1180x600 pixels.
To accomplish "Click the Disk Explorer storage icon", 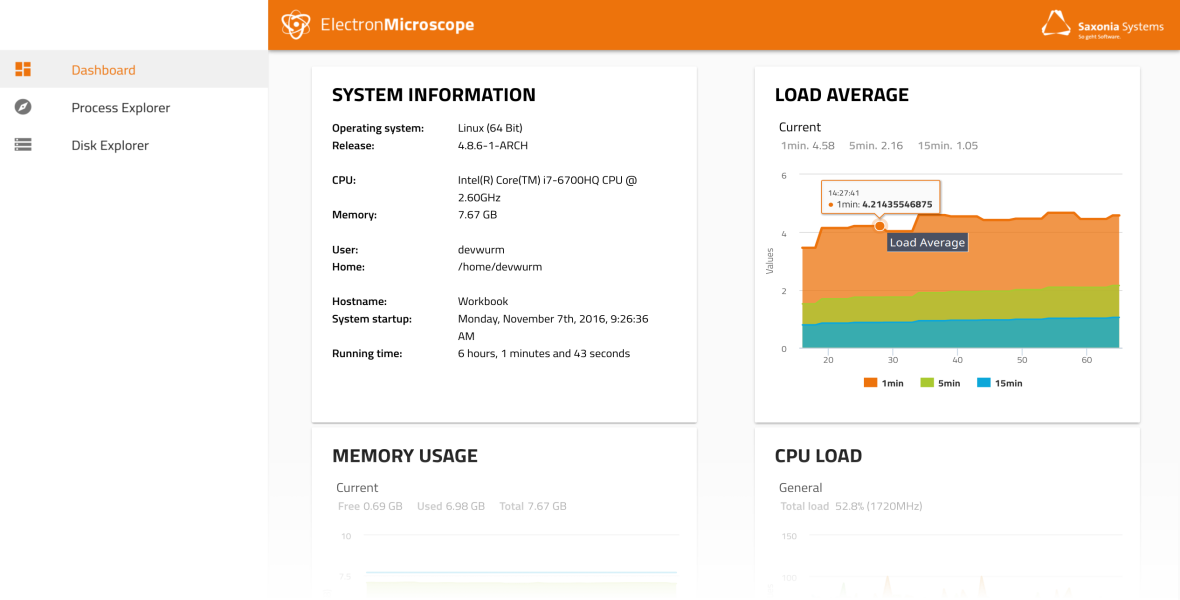I will coord(23,145).
